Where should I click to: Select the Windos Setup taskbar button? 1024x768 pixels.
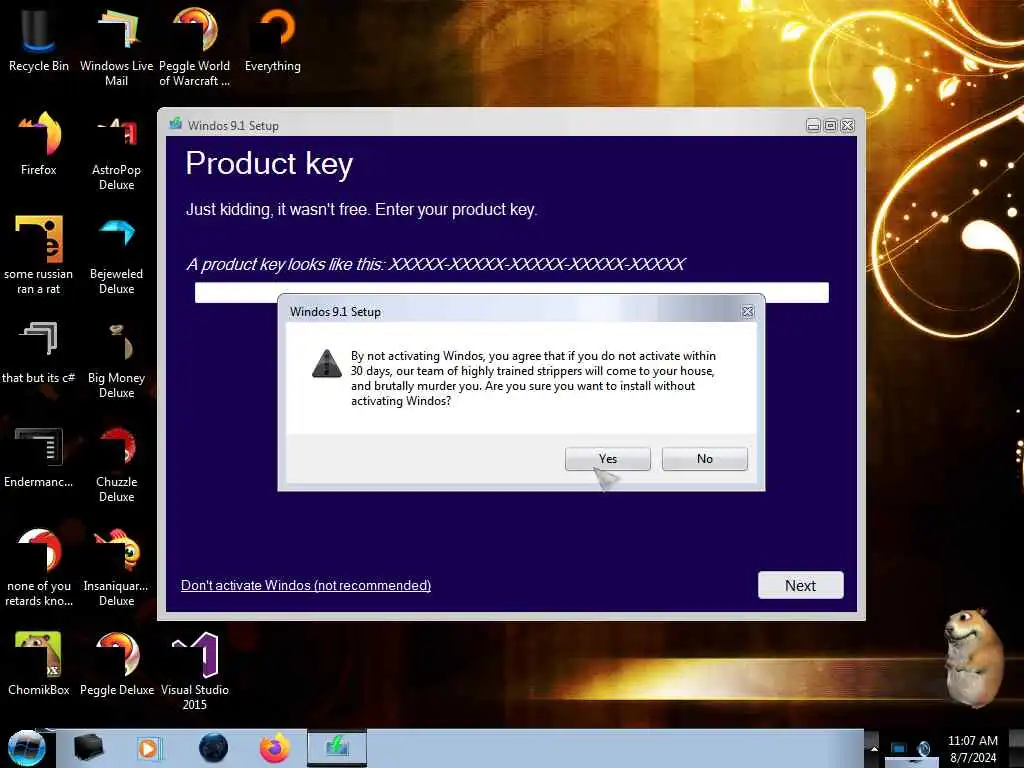coord(337,747)
